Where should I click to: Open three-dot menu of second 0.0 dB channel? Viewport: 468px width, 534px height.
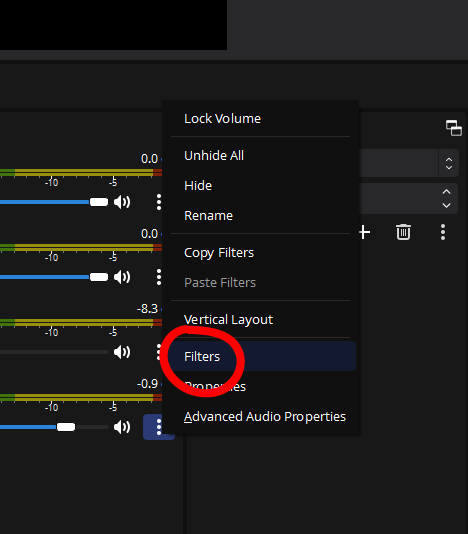point(159,277)
